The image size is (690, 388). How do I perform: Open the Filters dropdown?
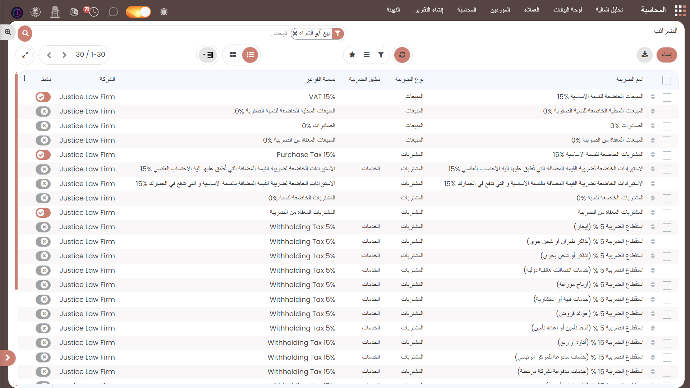coord(381,55)
